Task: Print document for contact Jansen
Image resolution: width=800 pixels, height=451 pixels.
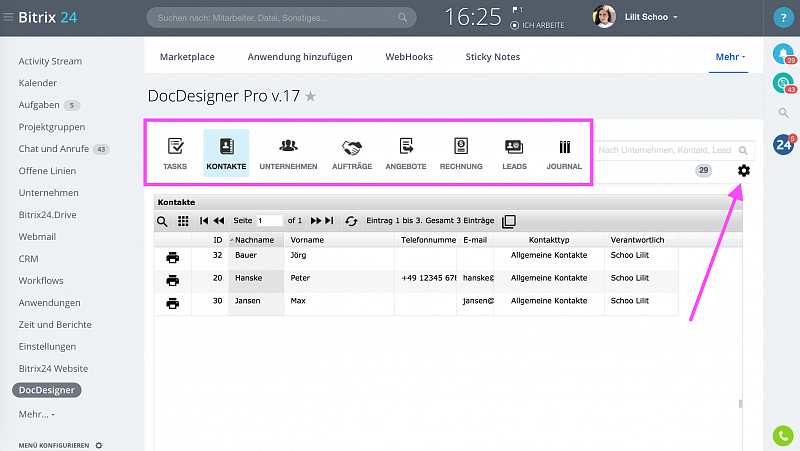Action: 172,304
